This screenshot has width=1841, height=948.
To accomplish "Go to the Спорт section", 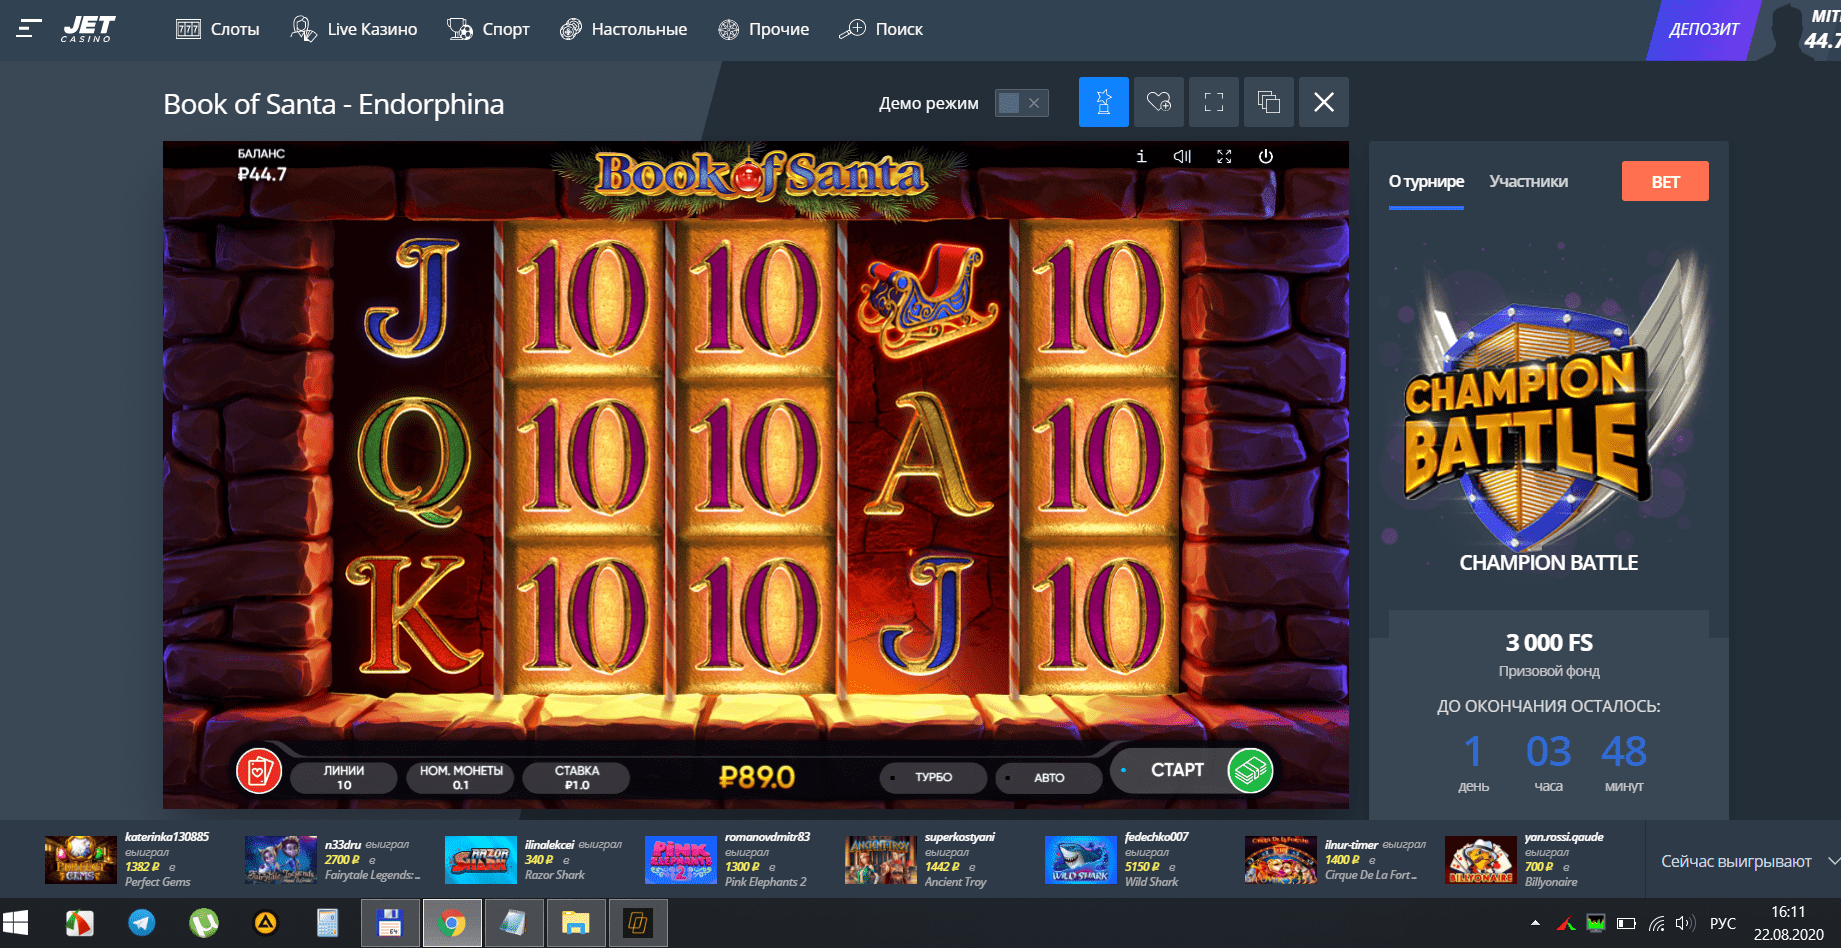I will coord(488,29).
